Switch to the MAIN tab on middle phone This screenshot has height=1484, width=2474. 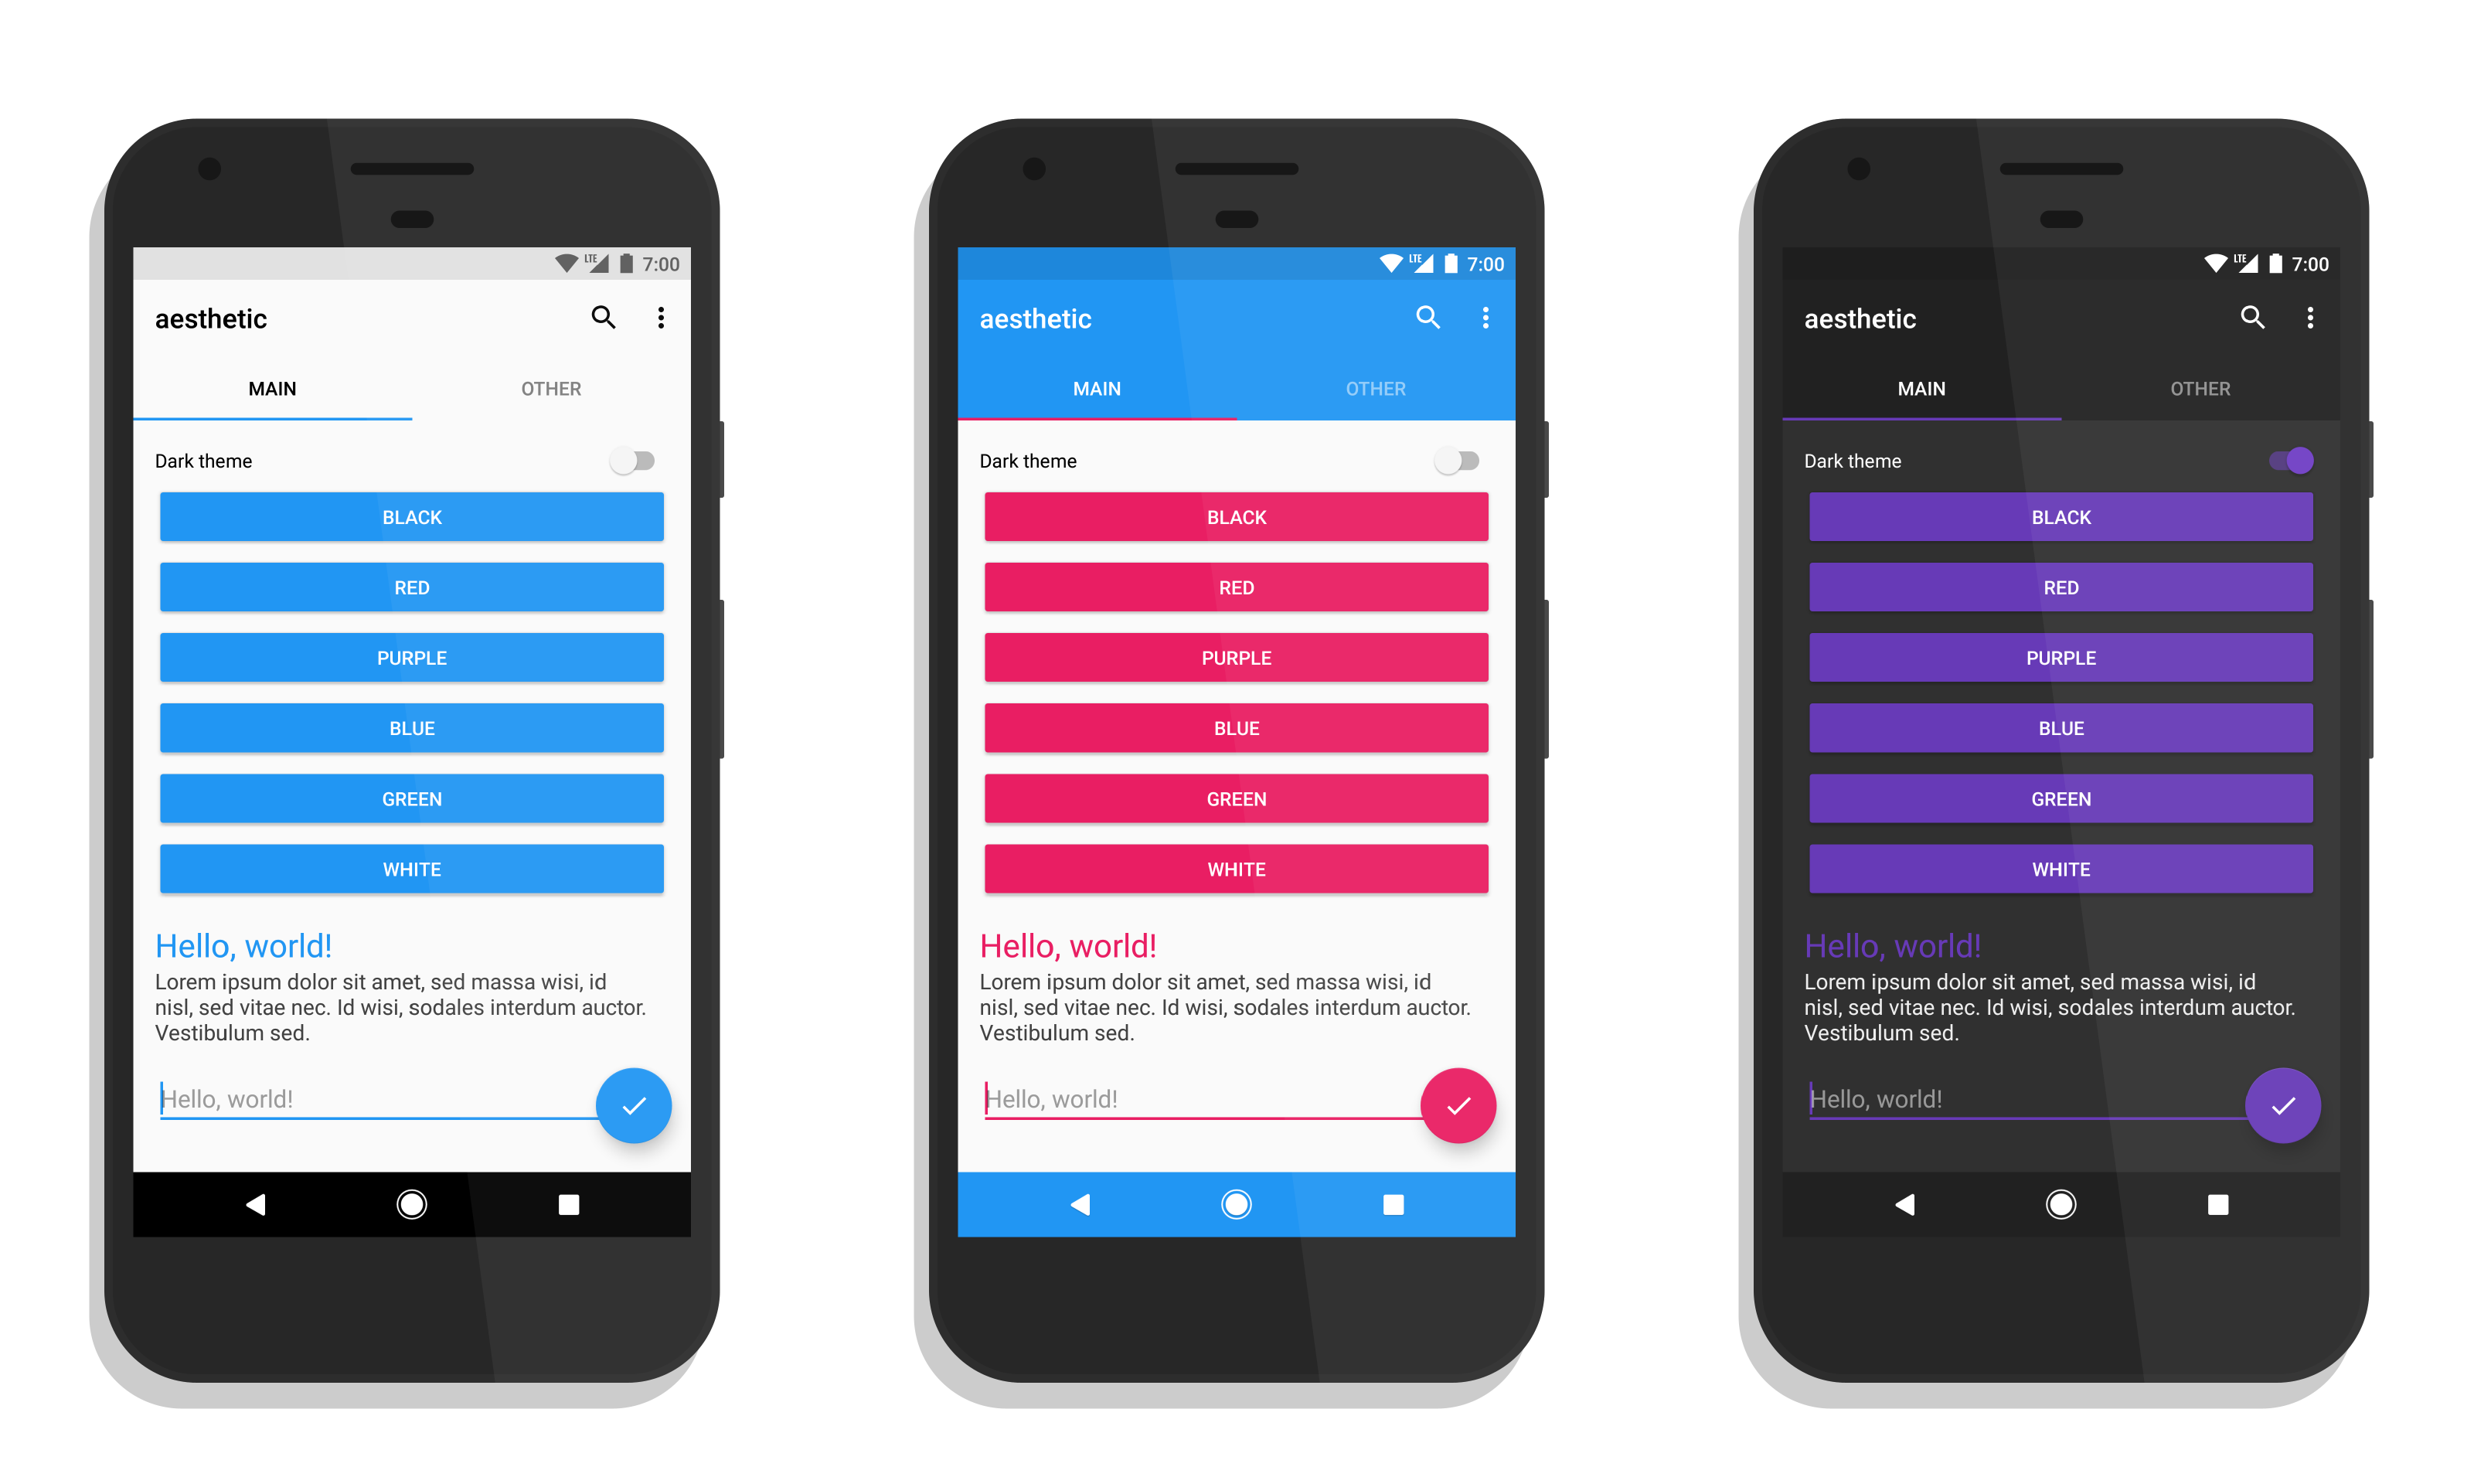[x=1098, y=387]
